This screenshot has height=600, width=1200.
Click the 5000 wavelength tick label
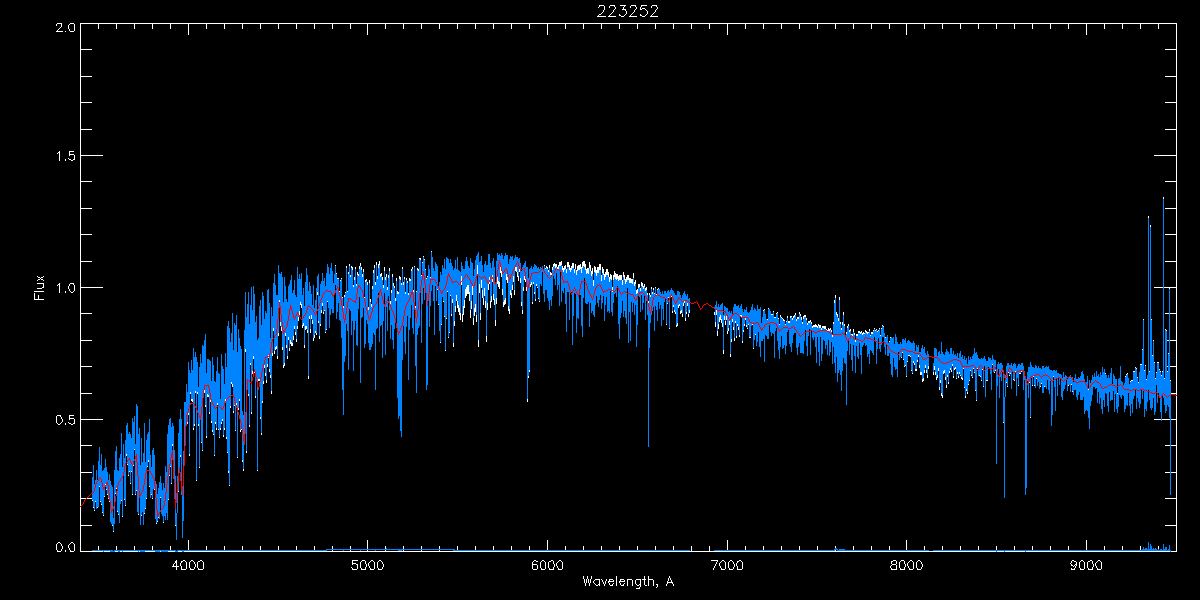tap(368, 565)
